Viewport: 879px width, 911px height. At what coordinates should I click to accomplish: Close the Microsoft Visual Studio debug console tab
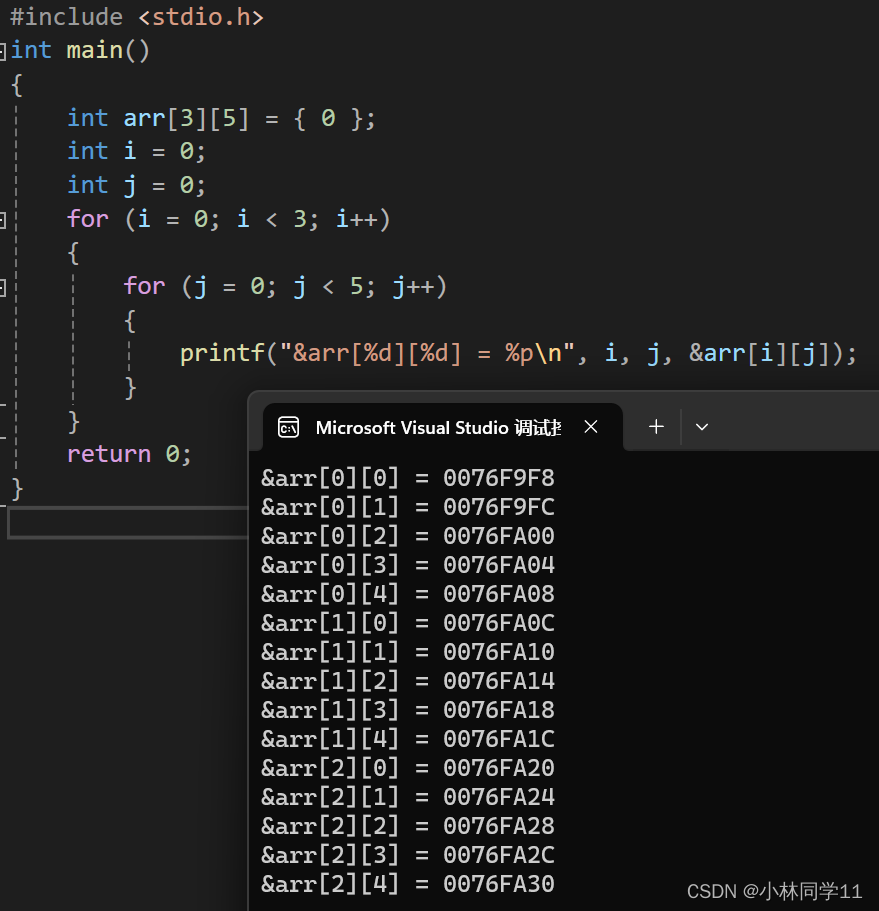click(x=591, y=427)
